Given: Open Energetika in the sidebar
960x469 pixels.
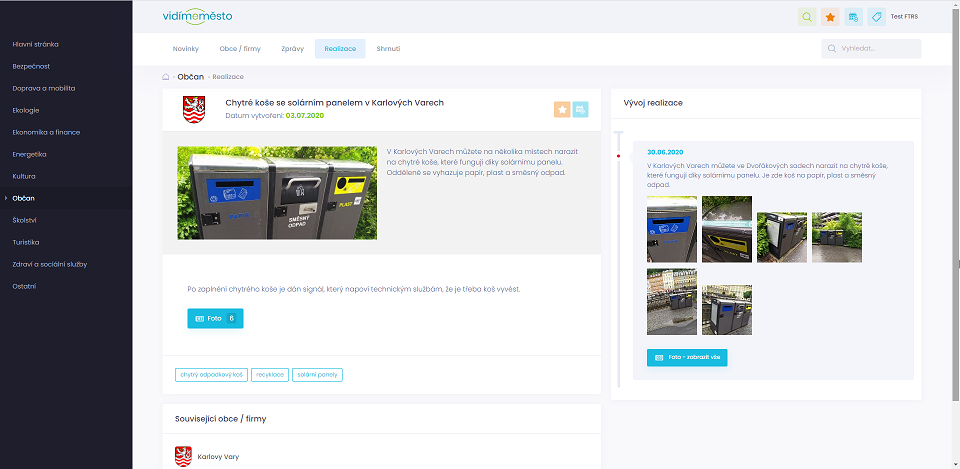Looking at the screenshot, I should pos(30,154).
